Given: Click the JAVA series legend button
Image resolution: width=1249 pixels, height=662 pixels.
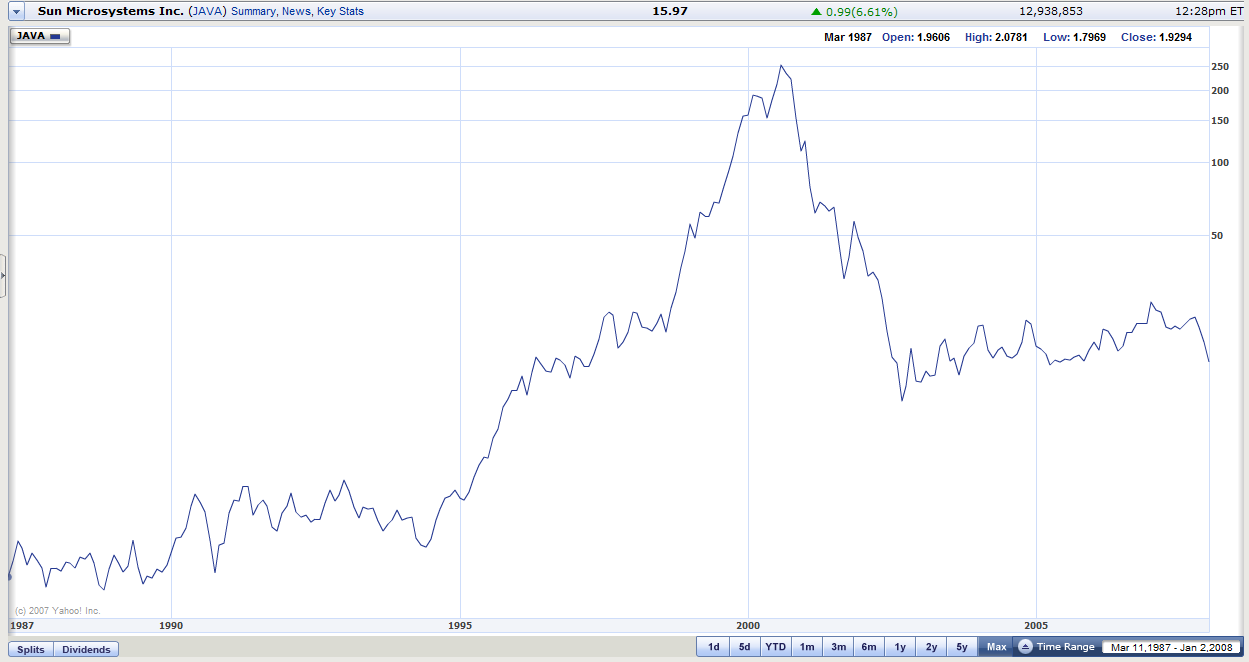Looking at the screenshot, I should pyautogui.click(x=40, y=35).
